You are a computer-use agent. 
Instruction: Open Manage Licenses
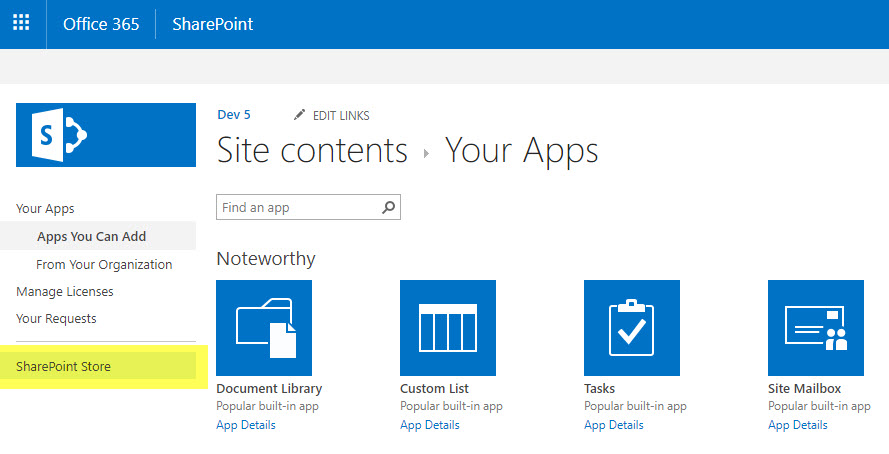tap(65, 291)
